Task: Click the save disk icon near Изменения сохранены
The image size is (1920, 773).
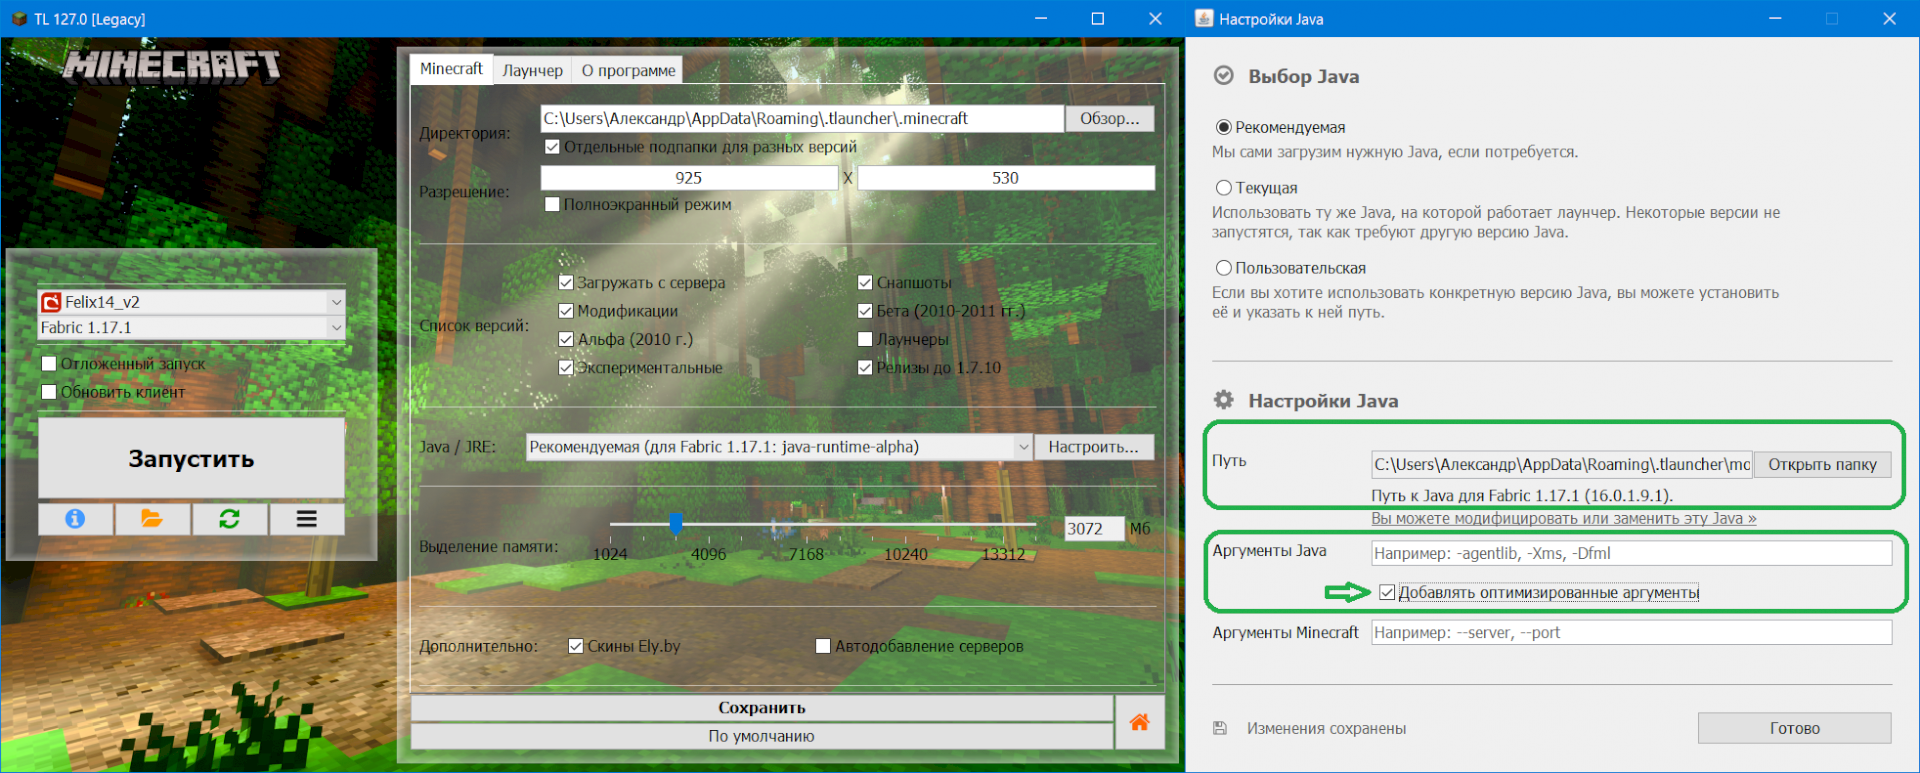Action: pyautogui.click(x=1220, y=728)
